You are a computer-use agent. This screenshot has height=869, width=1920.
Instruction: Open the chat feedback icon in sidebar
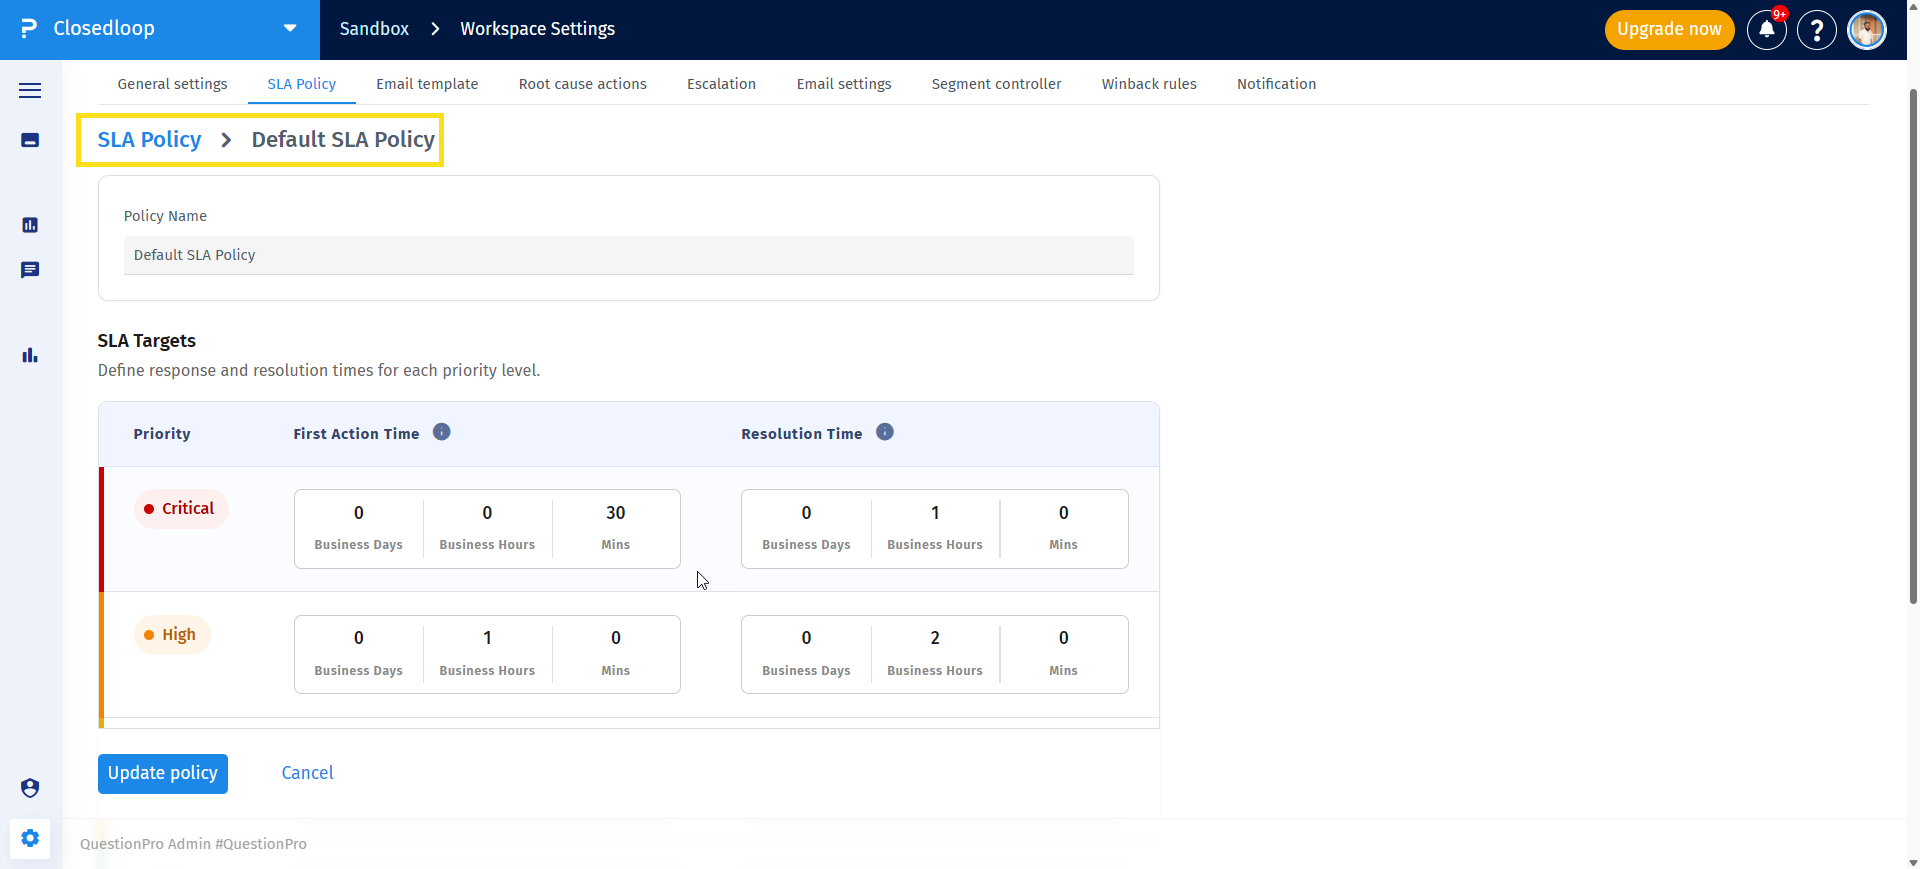click(30, 270)
